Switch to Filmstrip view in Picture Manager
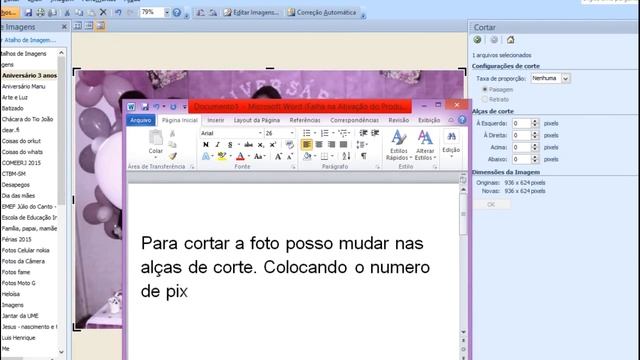Viewport: 640px width, 360px height. tap(89, 26)
